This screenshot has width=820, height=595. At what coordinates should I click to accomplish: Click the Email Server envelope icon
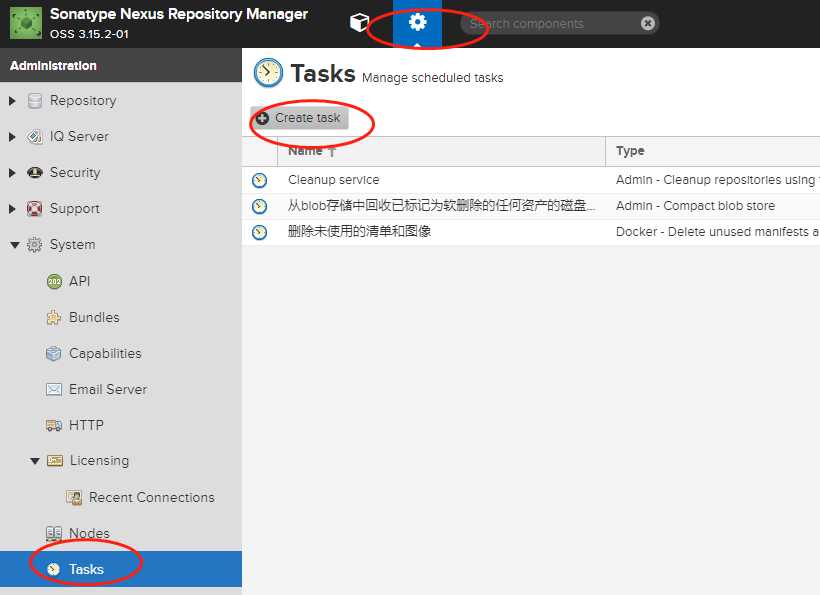coord(54,390)
